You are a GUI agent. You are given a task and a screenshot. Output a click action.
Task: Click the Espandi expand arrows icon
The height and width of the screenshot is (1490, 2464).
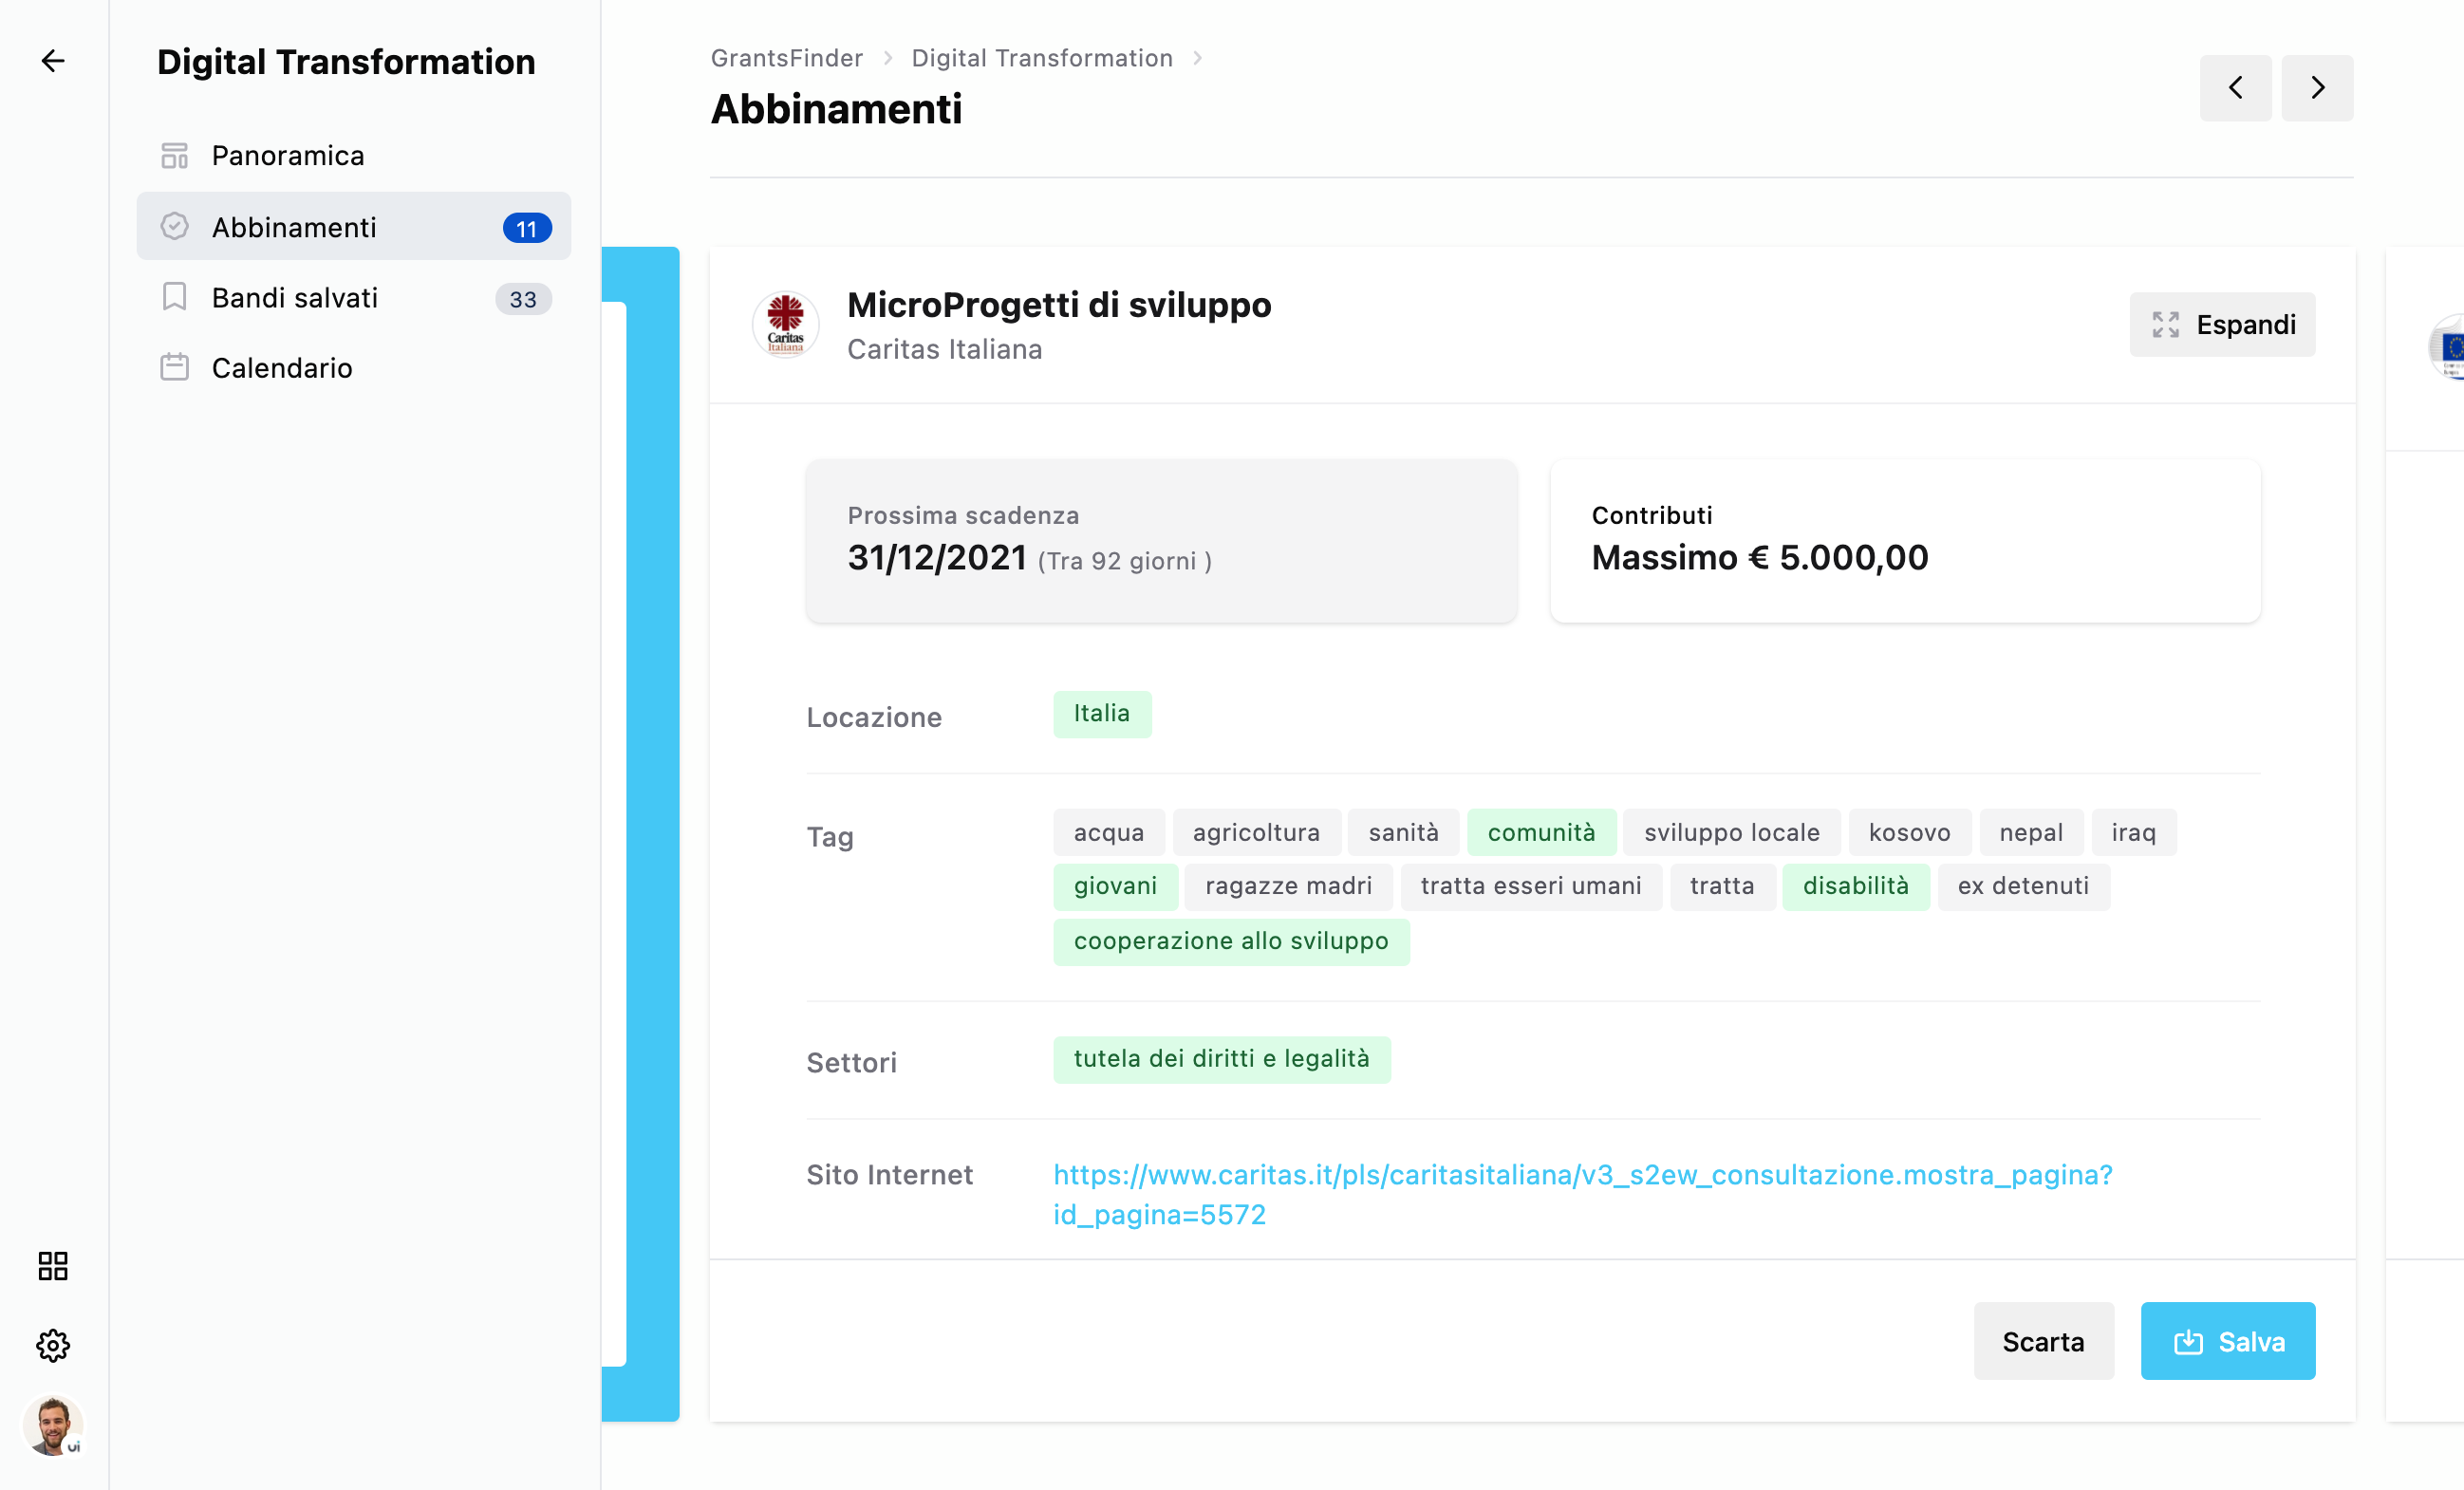click(2166, 324)
